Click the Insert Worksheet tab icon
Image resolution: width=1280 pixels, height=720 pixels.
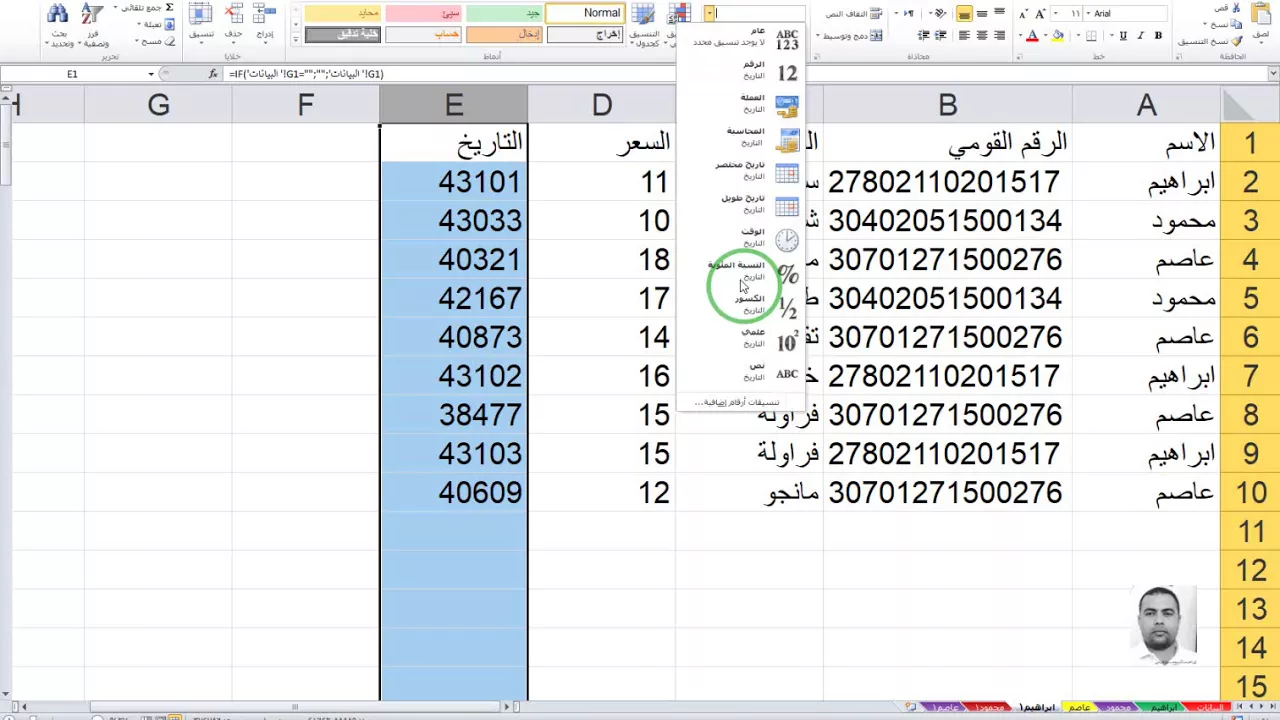[x=911, y=707]
